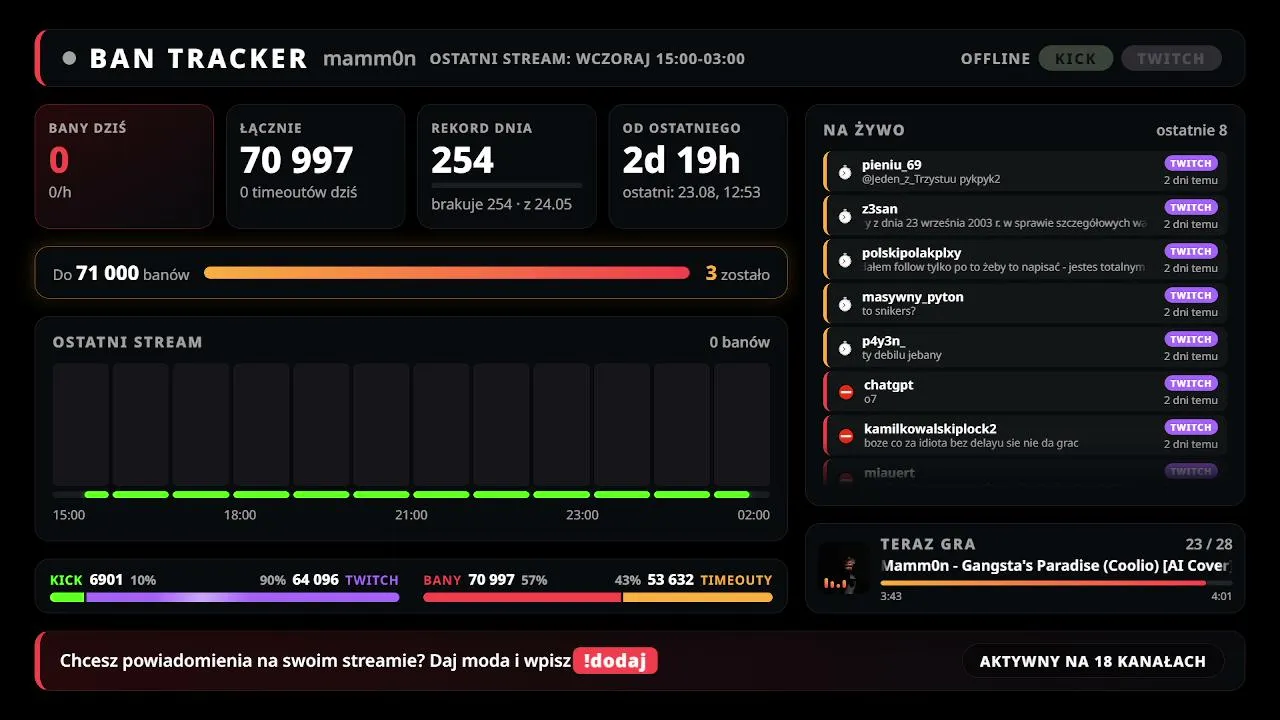Viewport: 1280px width, 720px height.
Task: Click username chatgpt in live feed
Action: point(889,385)
